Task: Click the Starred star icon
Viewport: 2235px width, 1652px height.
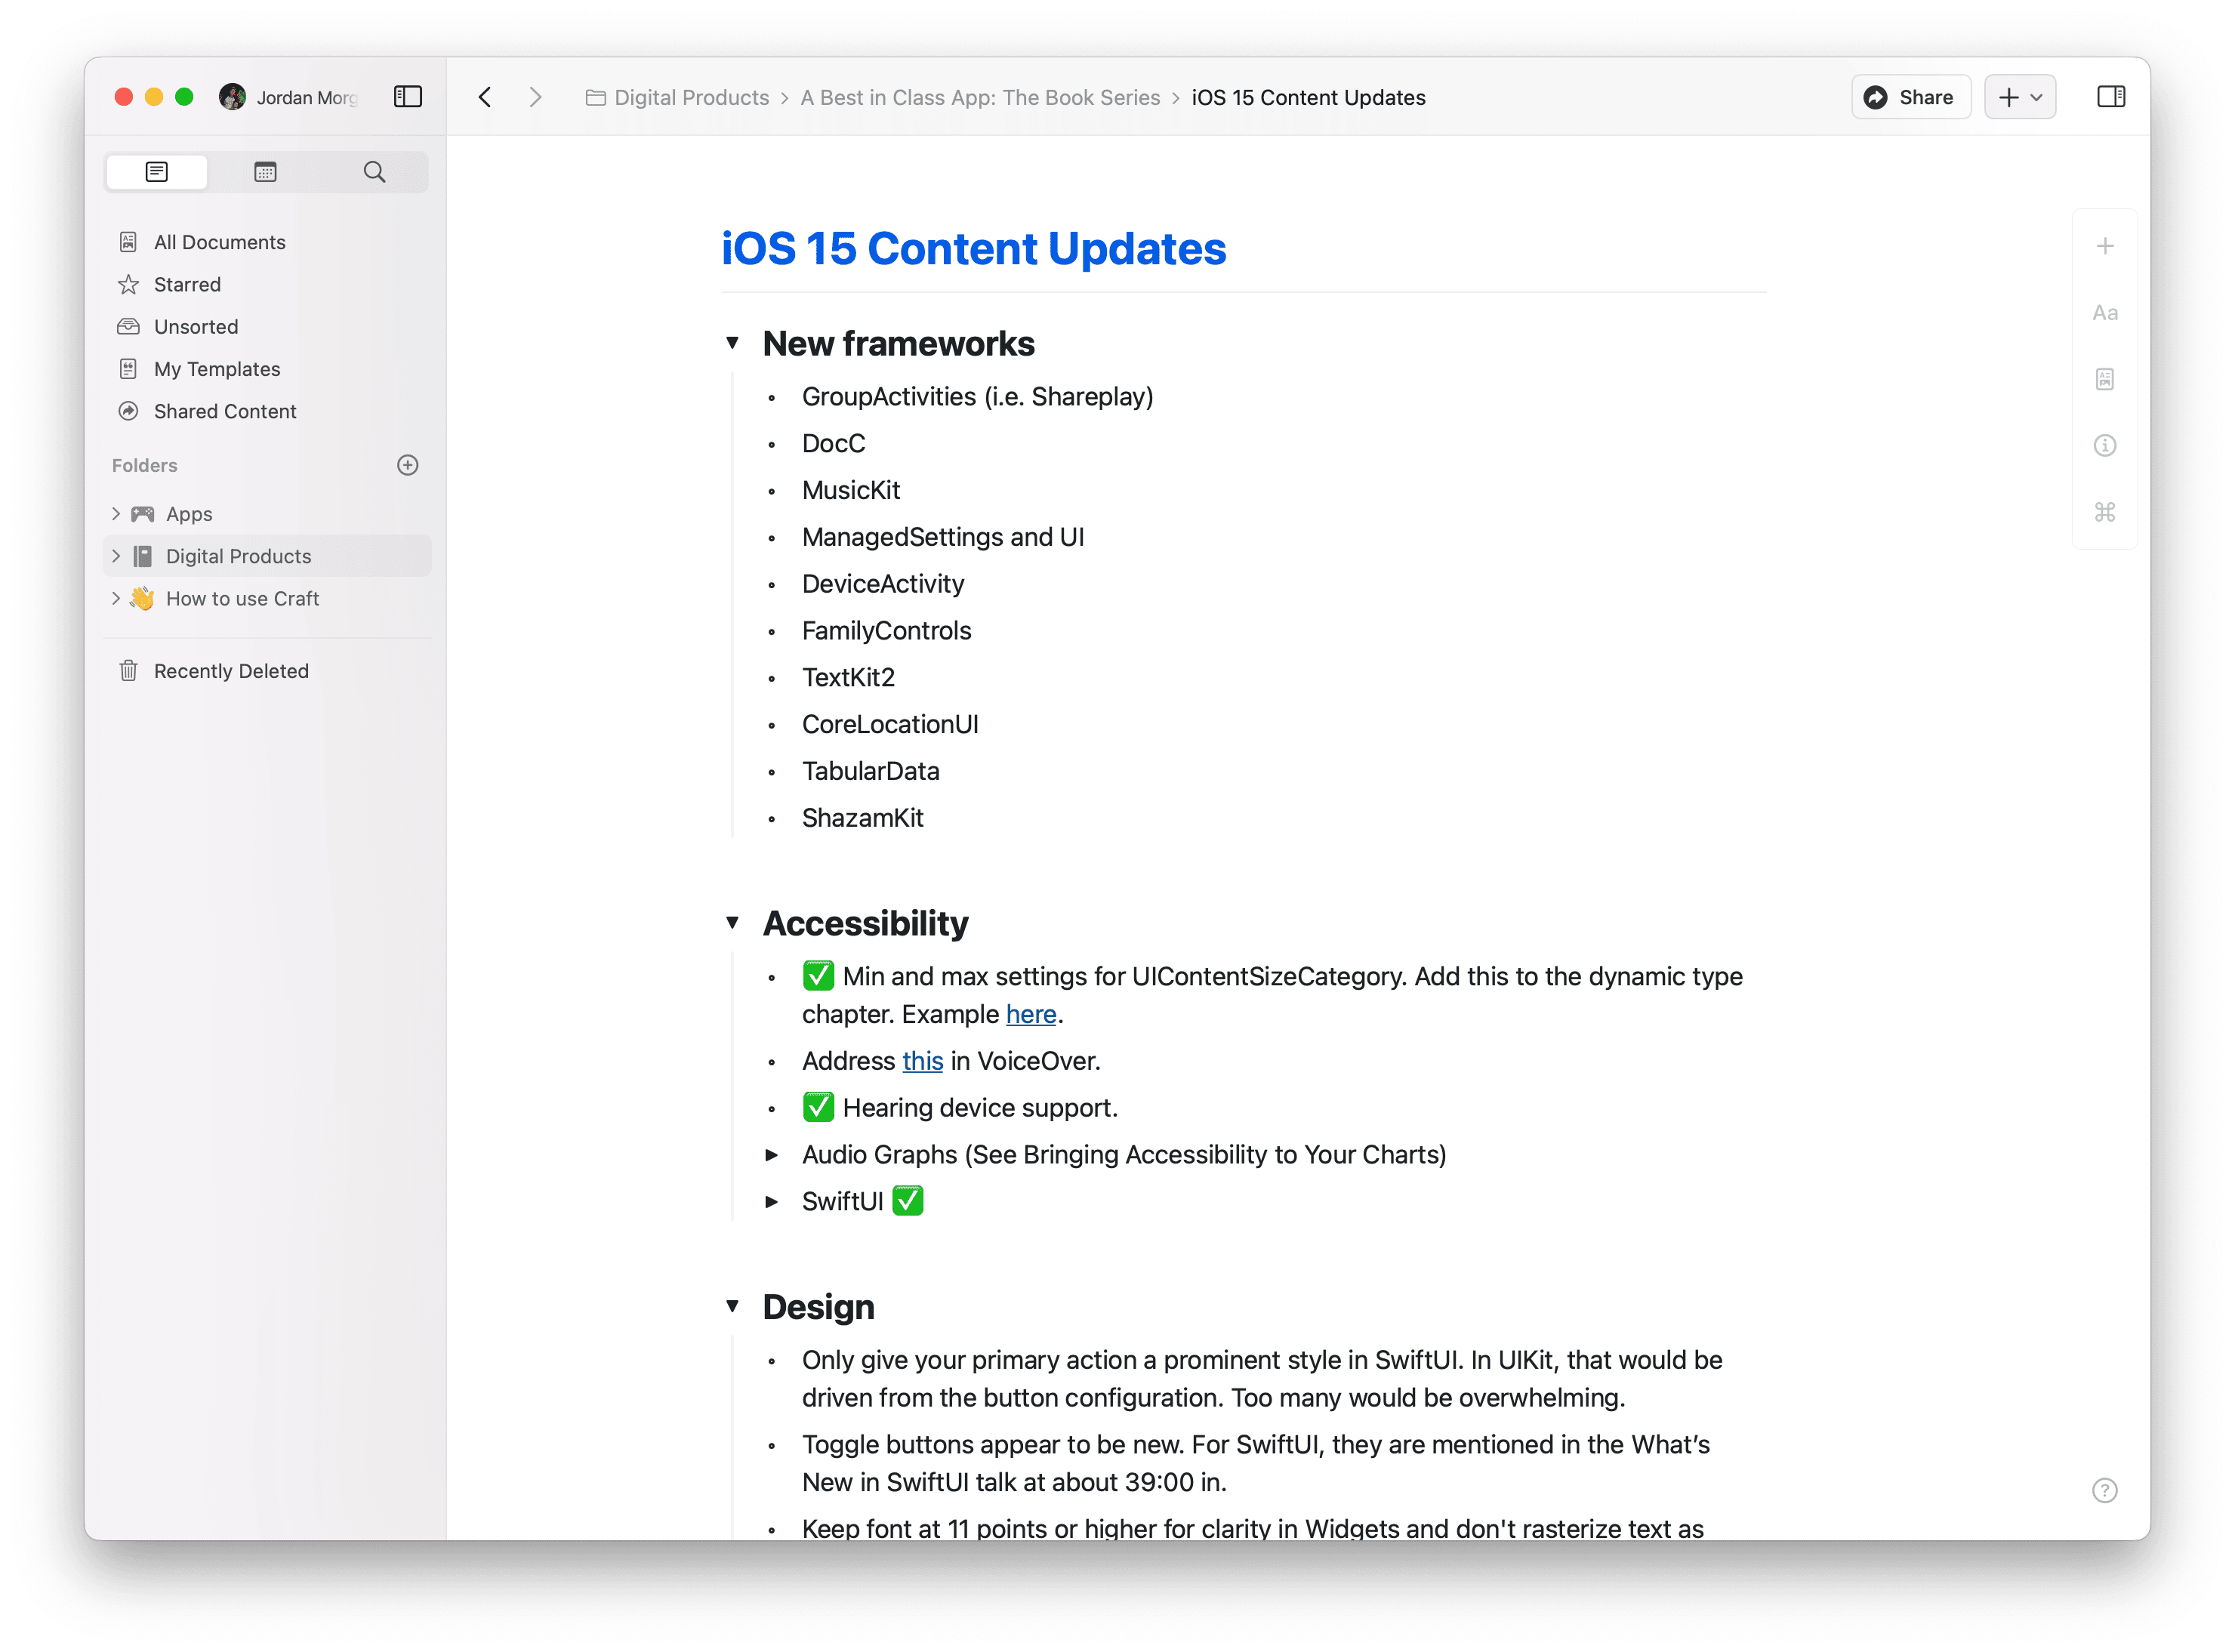Action: point(128,284)
